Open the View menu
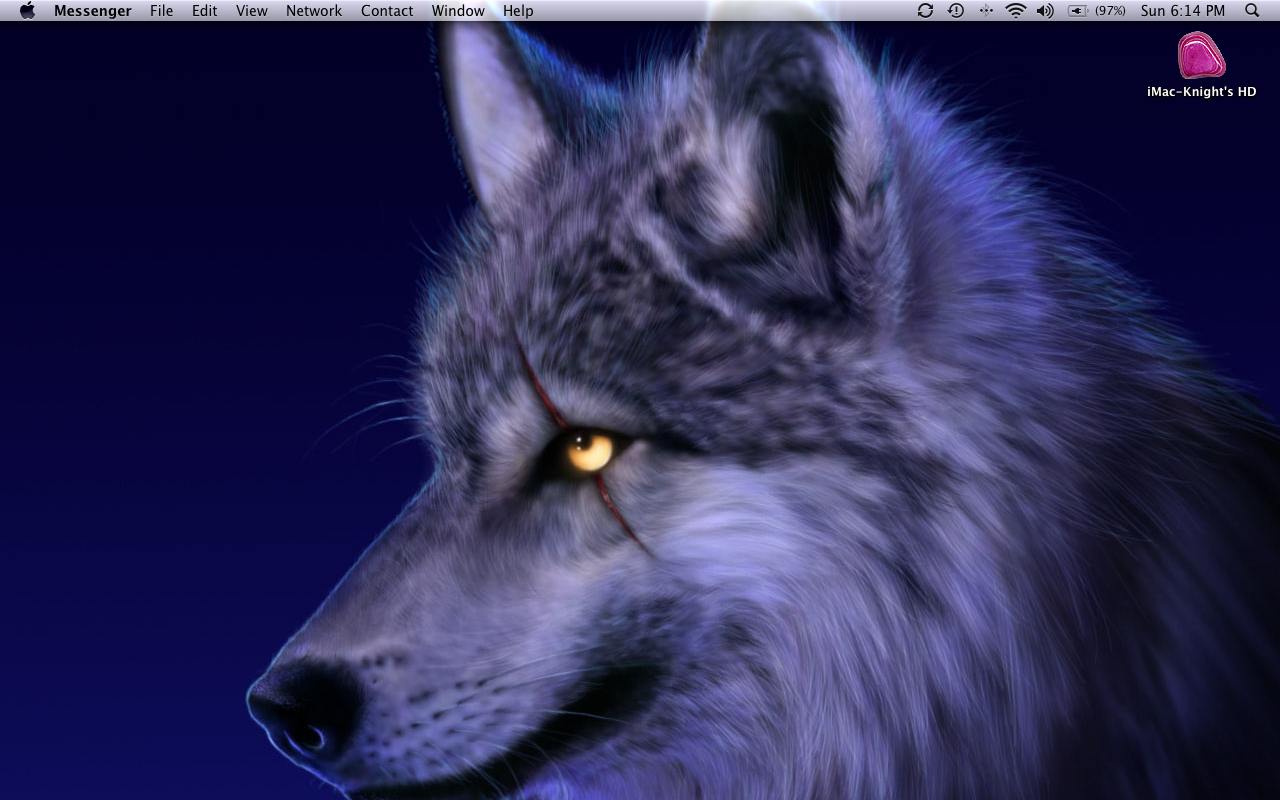 coord(252,11)
